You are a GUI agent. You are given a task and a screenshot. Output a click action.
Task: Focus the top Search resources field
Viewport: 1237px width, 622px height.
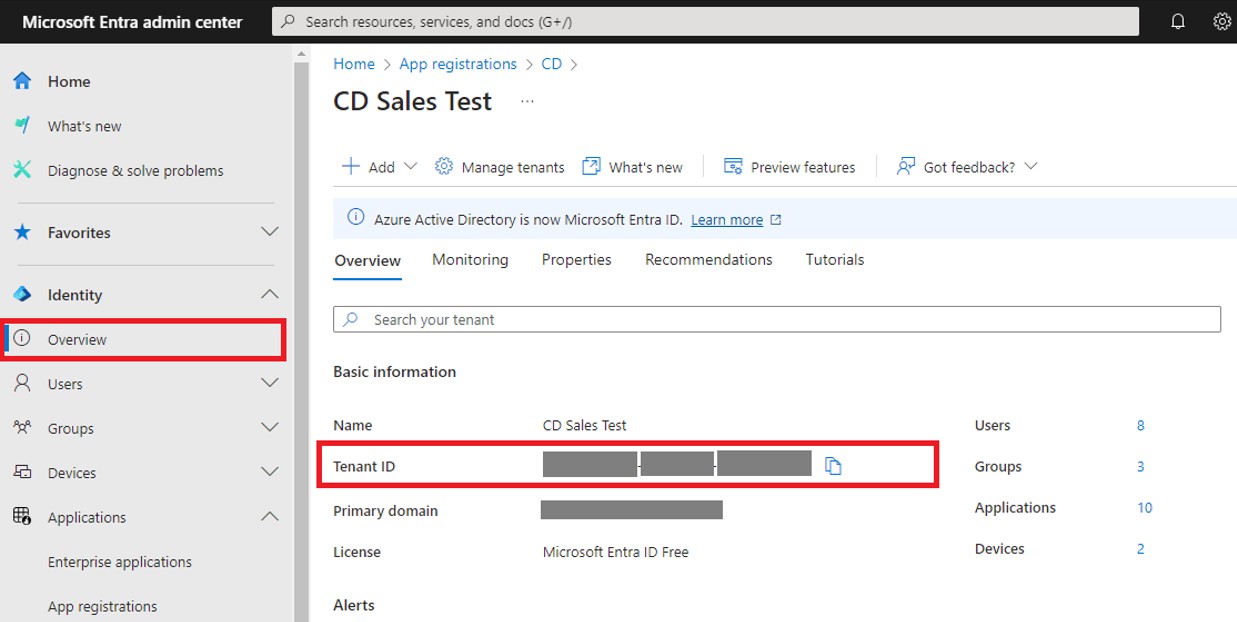point(705,21)
